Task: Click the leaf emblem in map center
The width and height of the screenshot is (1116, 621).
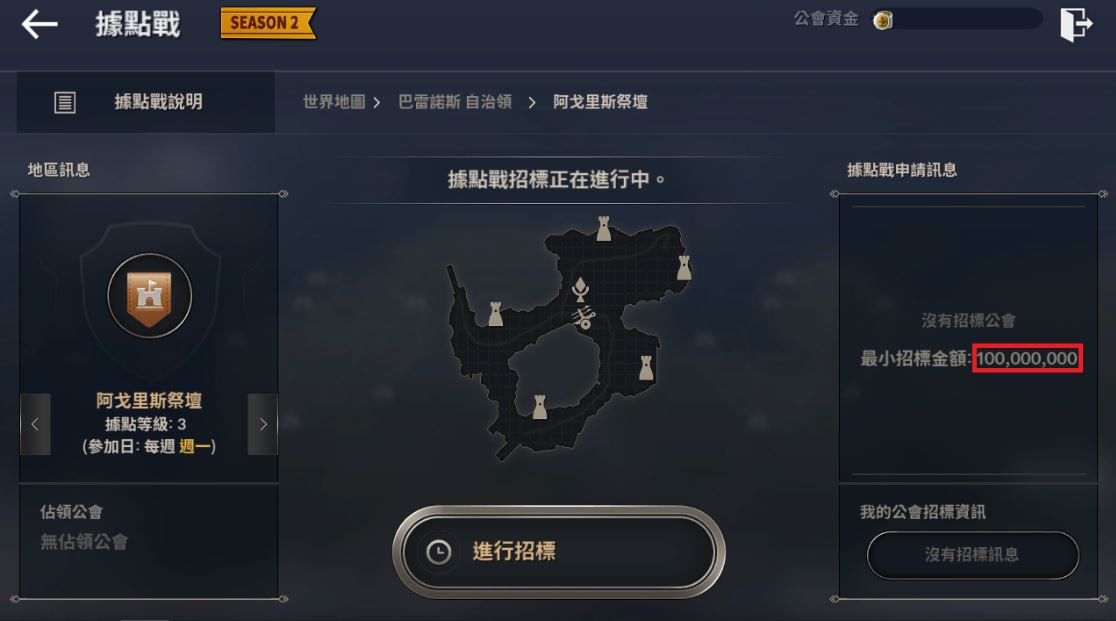Action: pyautogui.click(x=580, y=289)
